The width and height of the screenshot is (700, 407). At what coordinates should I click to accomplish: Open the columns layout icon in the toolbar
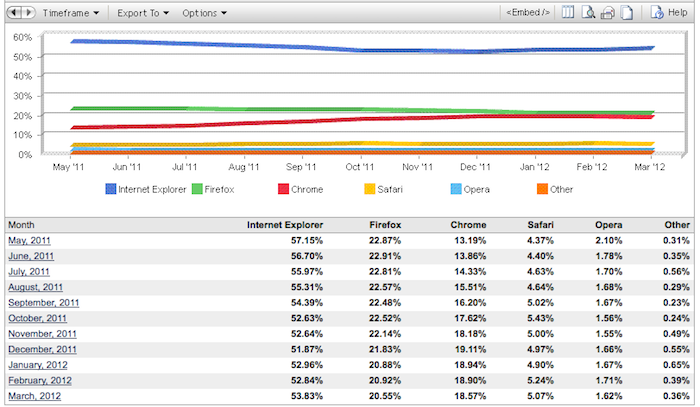point(568,12)
